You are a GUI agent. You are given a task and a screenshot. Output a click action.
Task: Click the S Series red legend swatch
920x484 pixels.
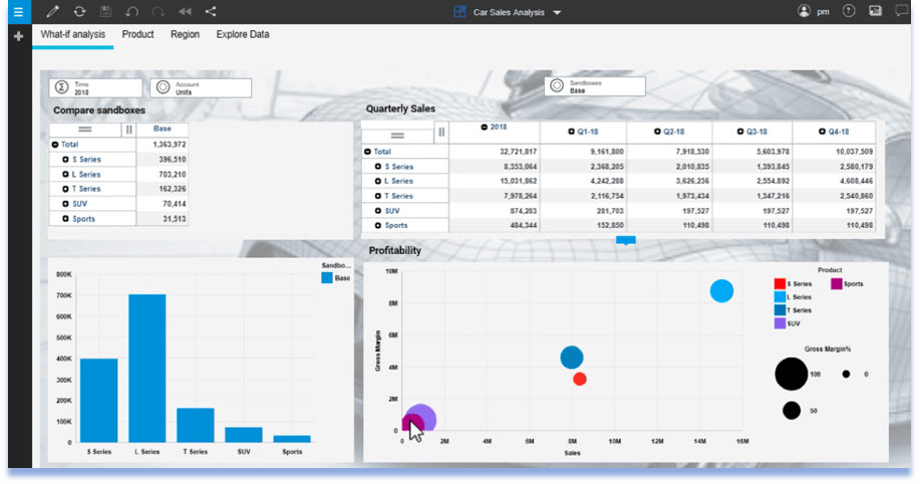click(x=780, y=284)
